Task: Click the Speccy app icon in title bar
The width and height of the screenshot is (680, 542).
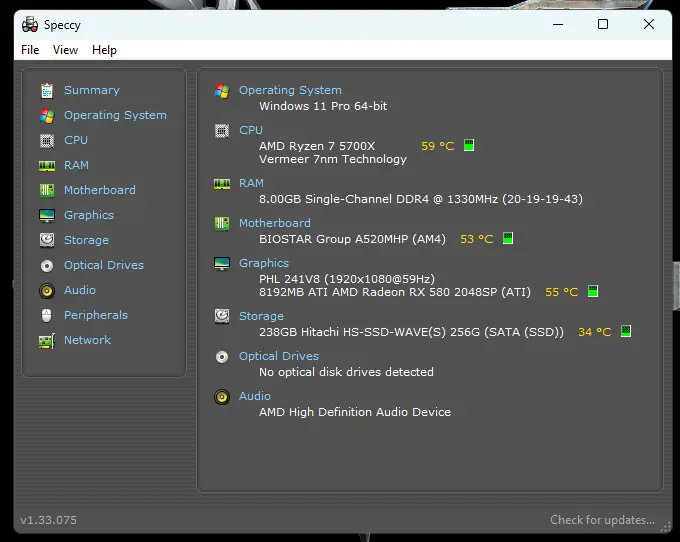Action: coord(30,25)
